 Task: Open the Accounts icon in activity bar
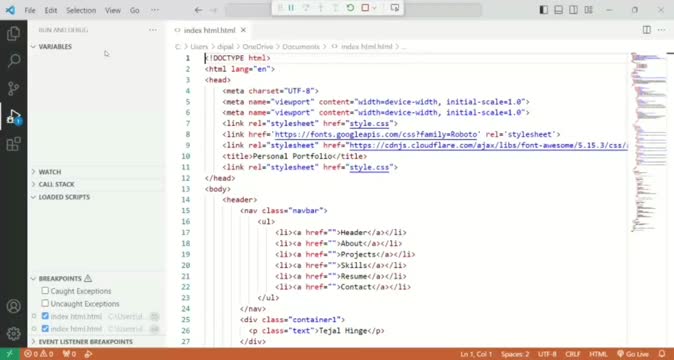[x=13, y=306]
